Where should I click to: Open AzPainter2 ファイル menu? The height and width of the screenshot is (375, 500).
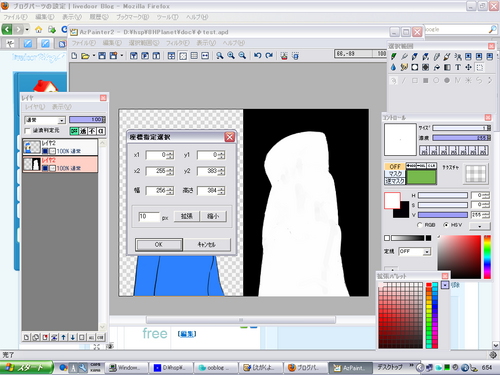click(83, 43)
